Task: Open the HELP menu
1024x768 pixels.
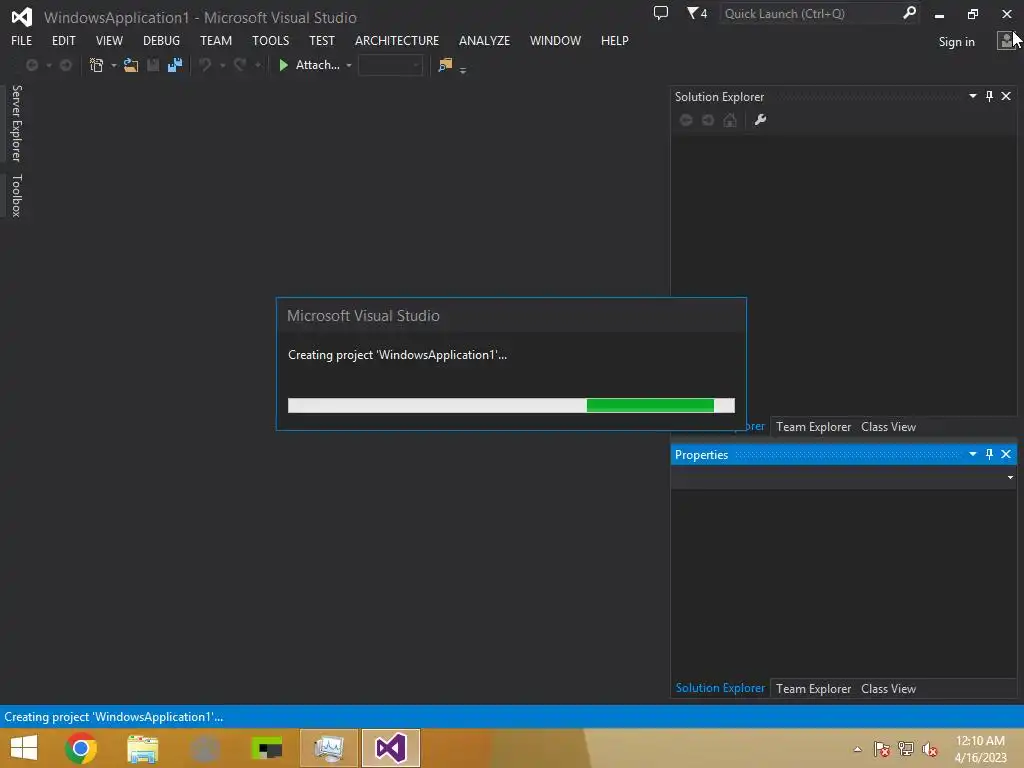Action: click(x=615, y=40)
